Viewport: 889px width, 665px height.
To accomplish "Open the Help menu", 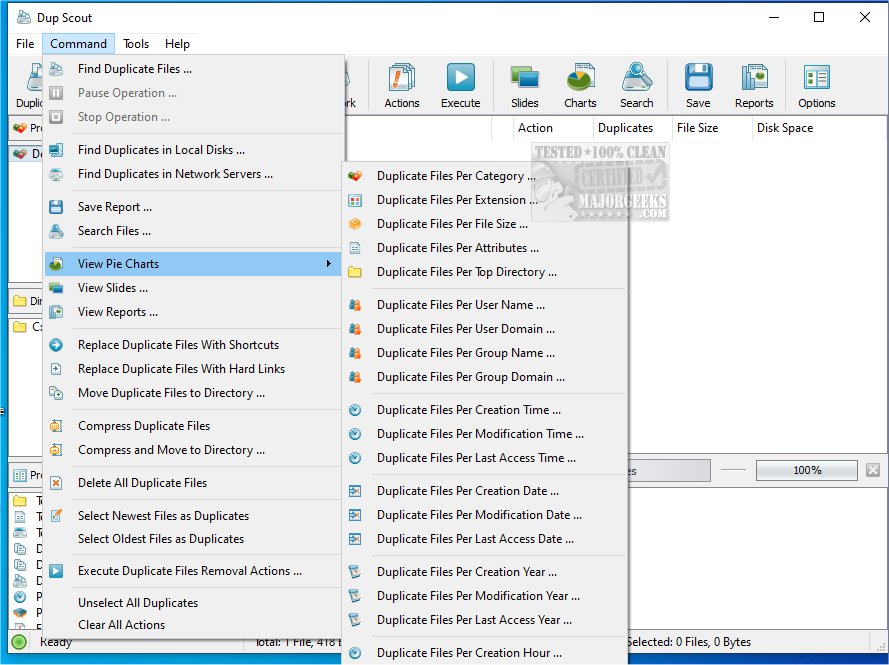I will click(x=177, y=44).
